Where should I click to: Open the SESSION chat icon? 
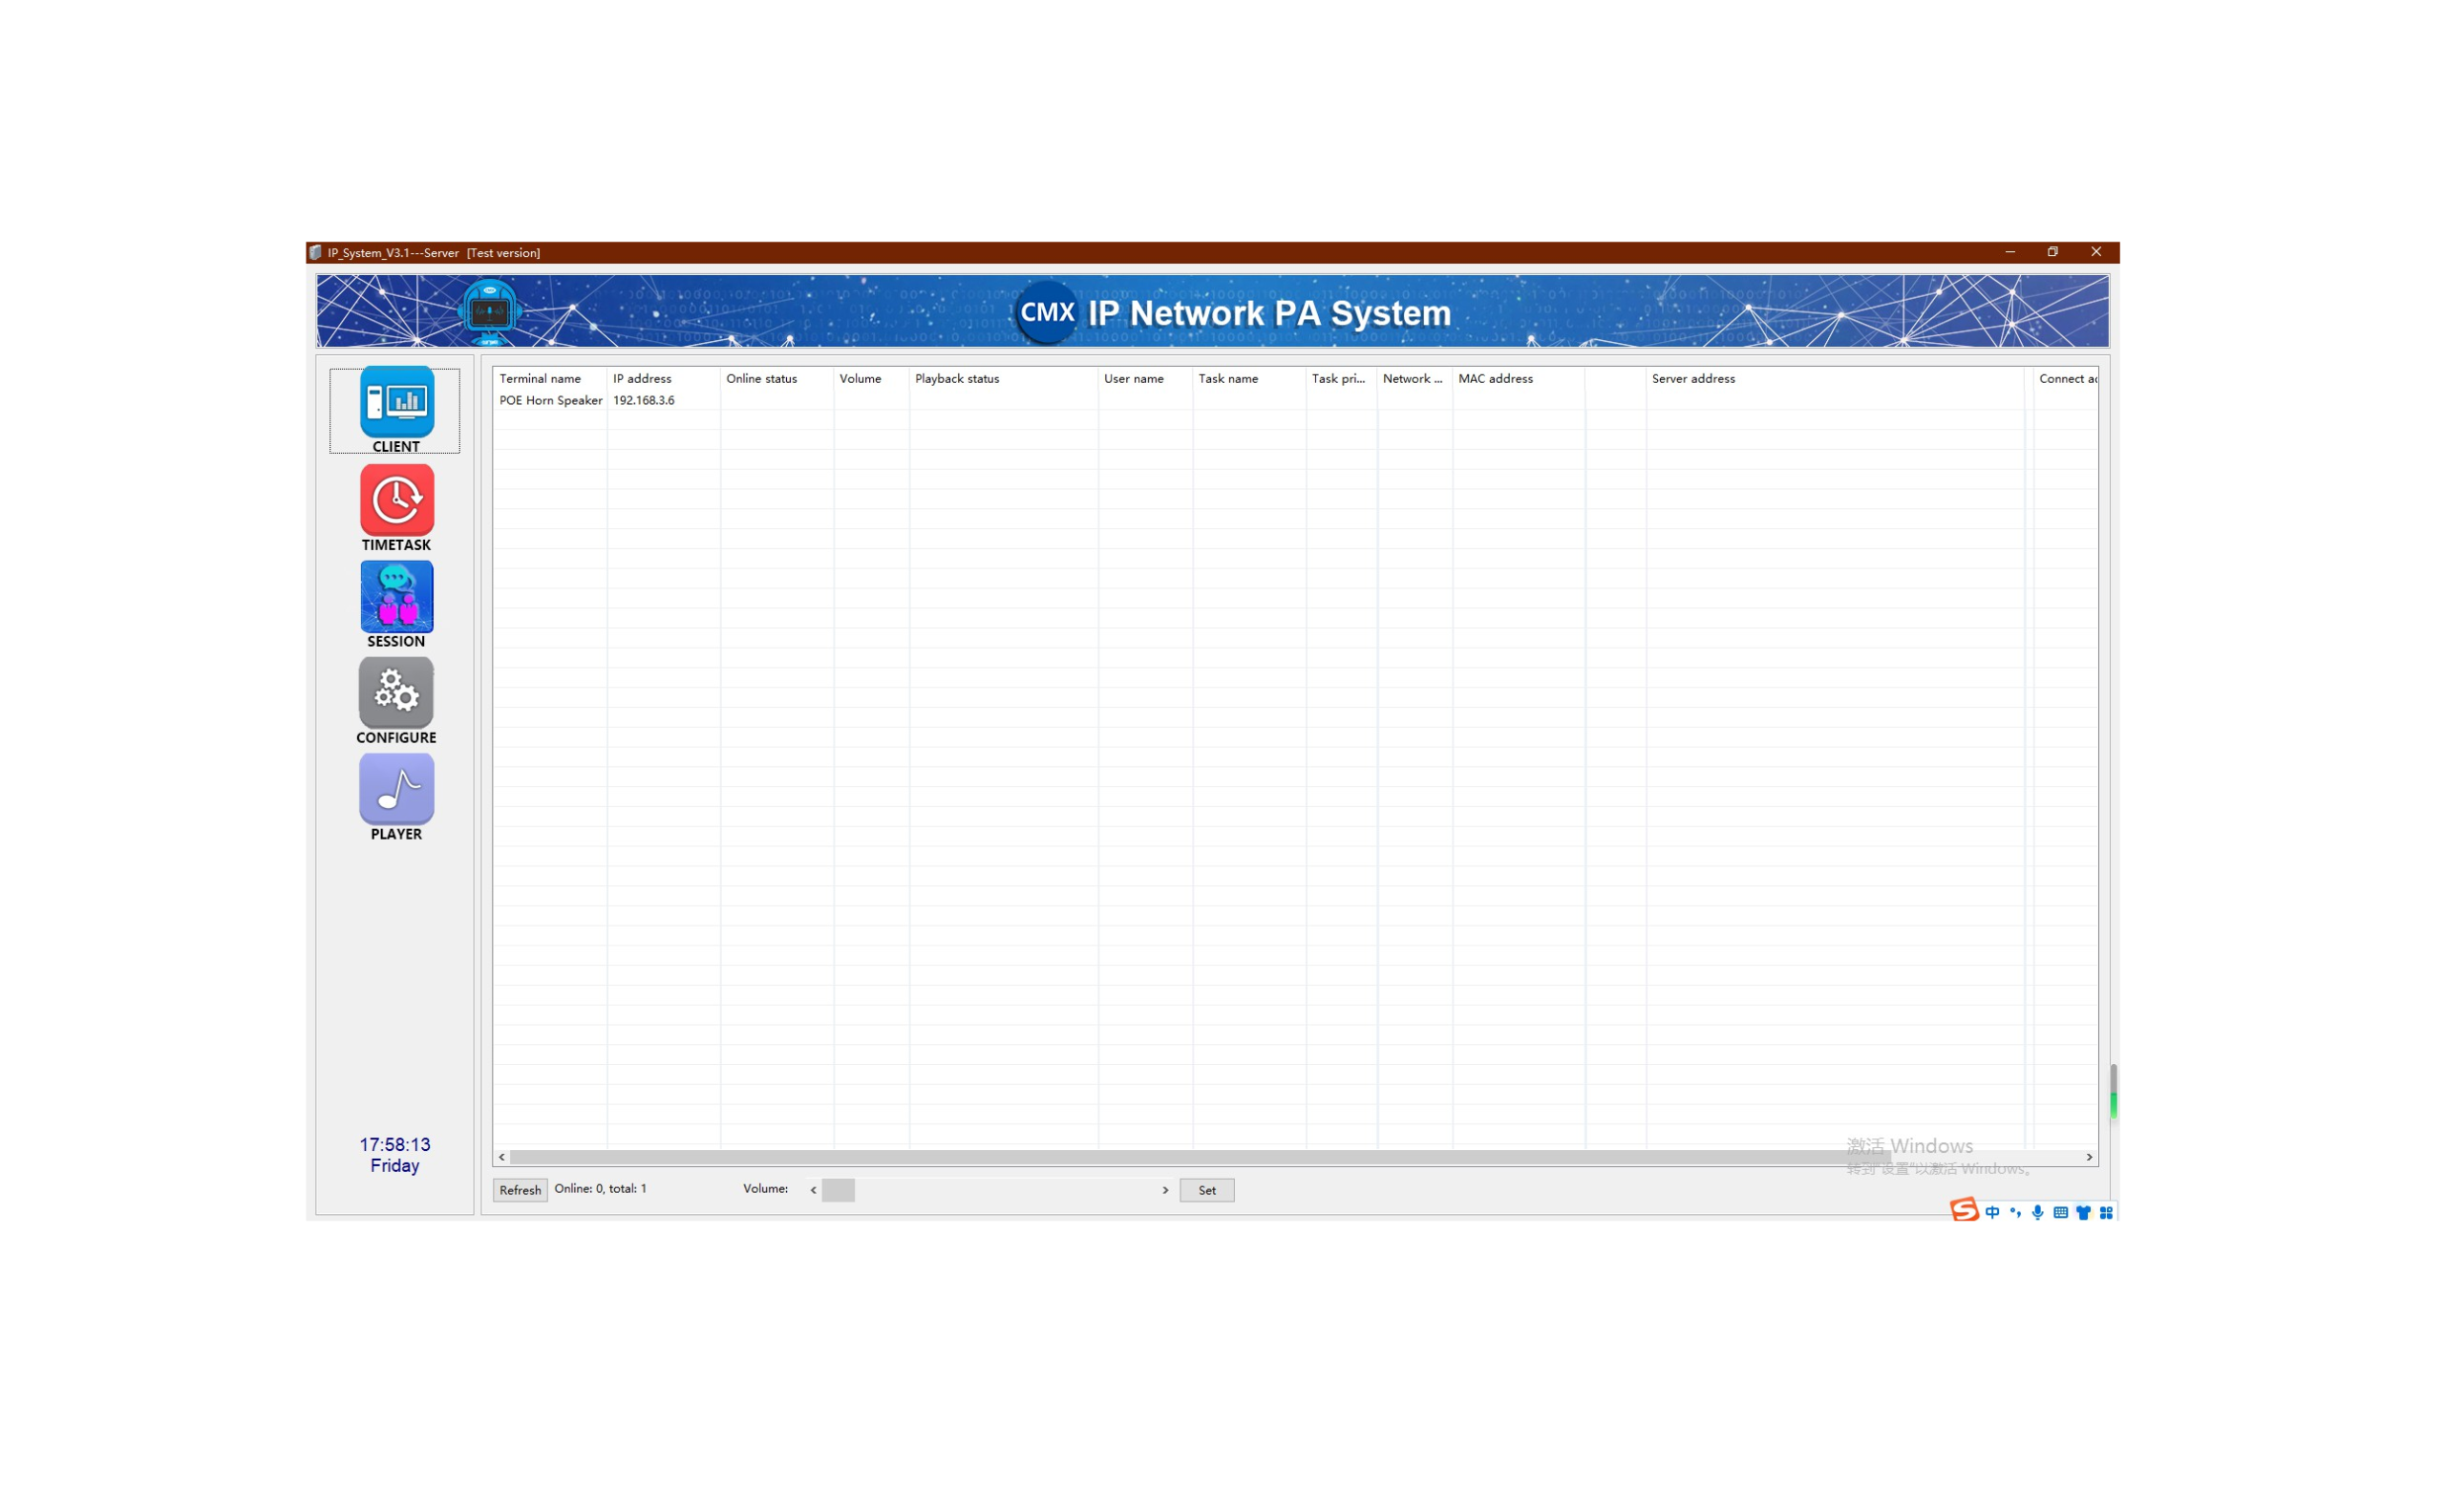pyautogui.click(x=396, y=597)
